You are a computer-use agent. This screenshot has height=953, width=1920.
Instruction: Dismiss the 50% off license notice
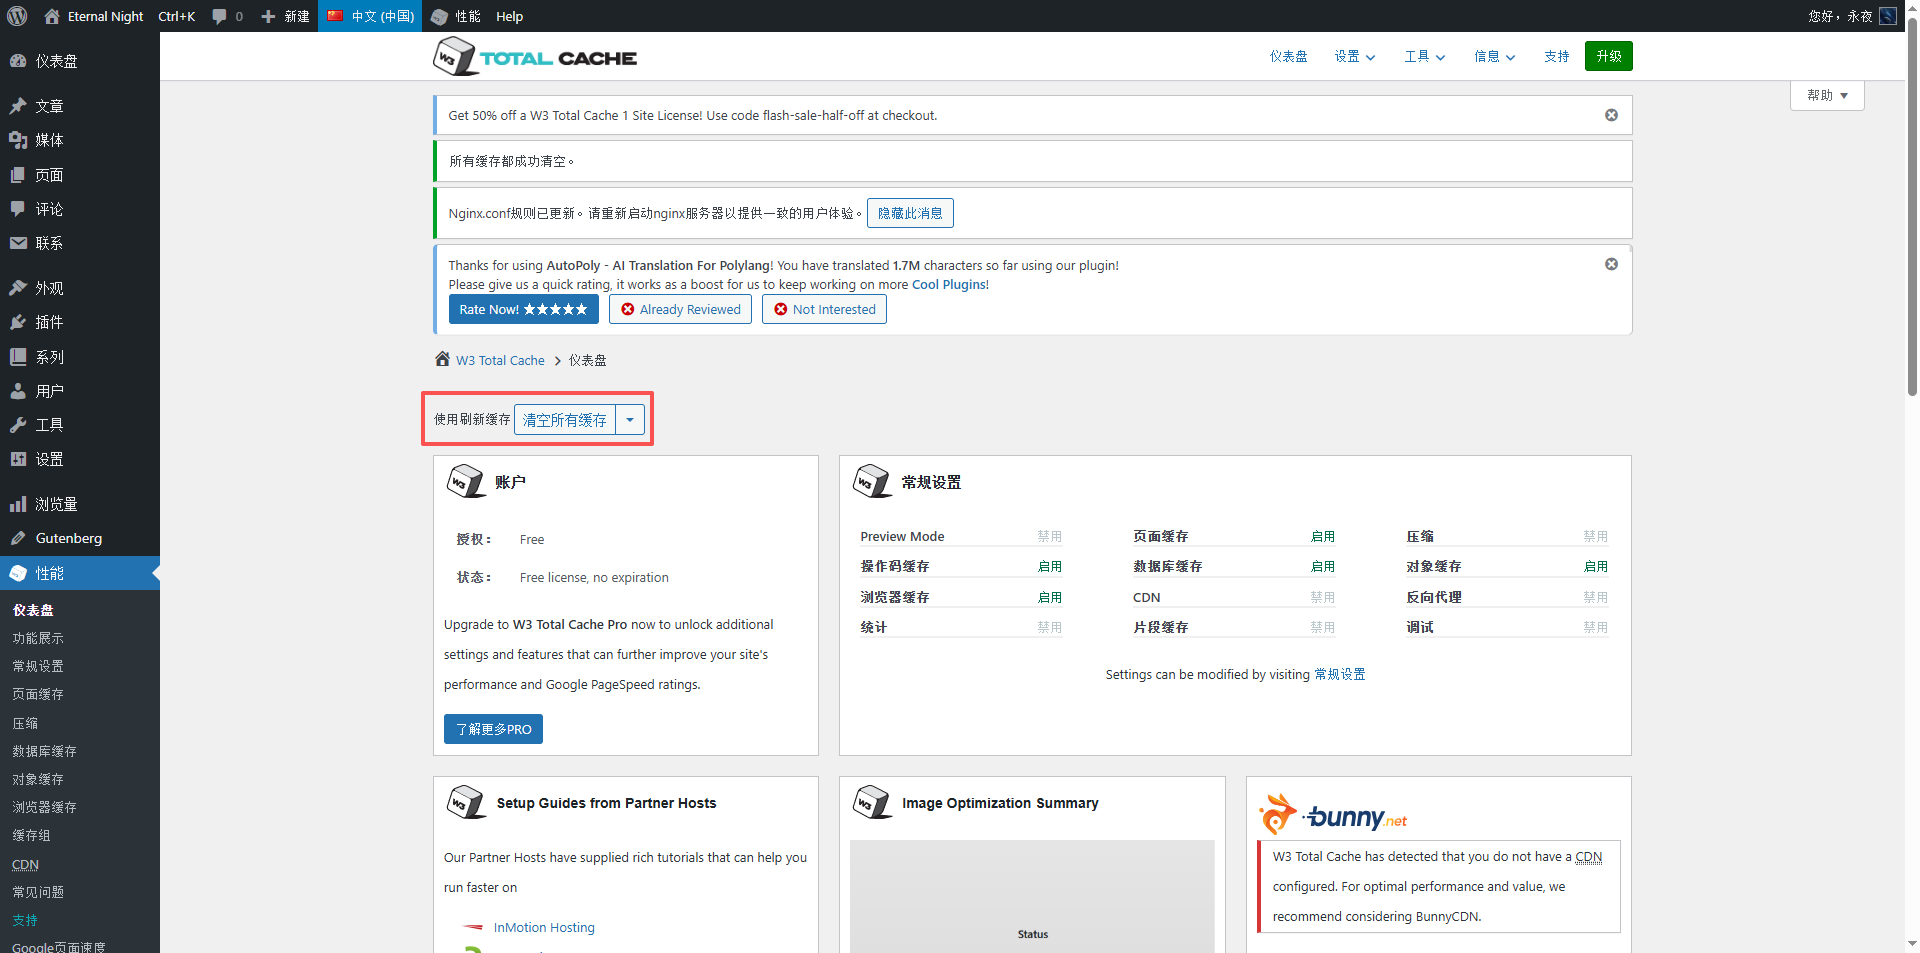point(1611,115)
